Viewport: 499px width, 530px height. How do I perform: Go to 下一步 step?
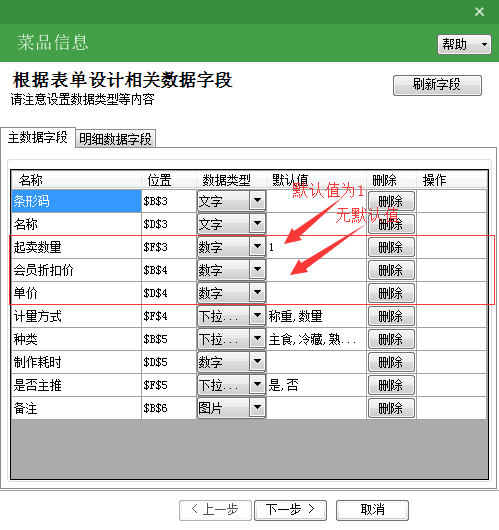[290, 510]
